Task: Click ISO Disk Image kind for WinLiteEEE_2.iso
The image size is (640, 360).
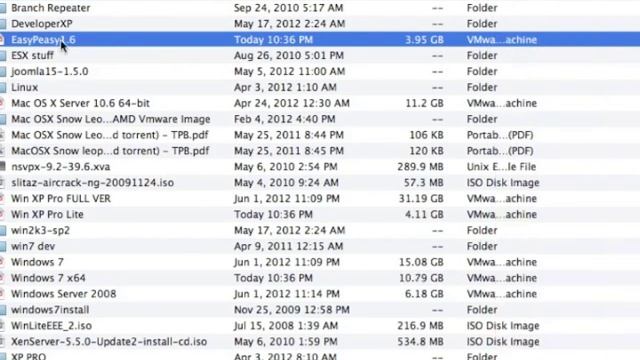Action: click(x=503, y=326)
